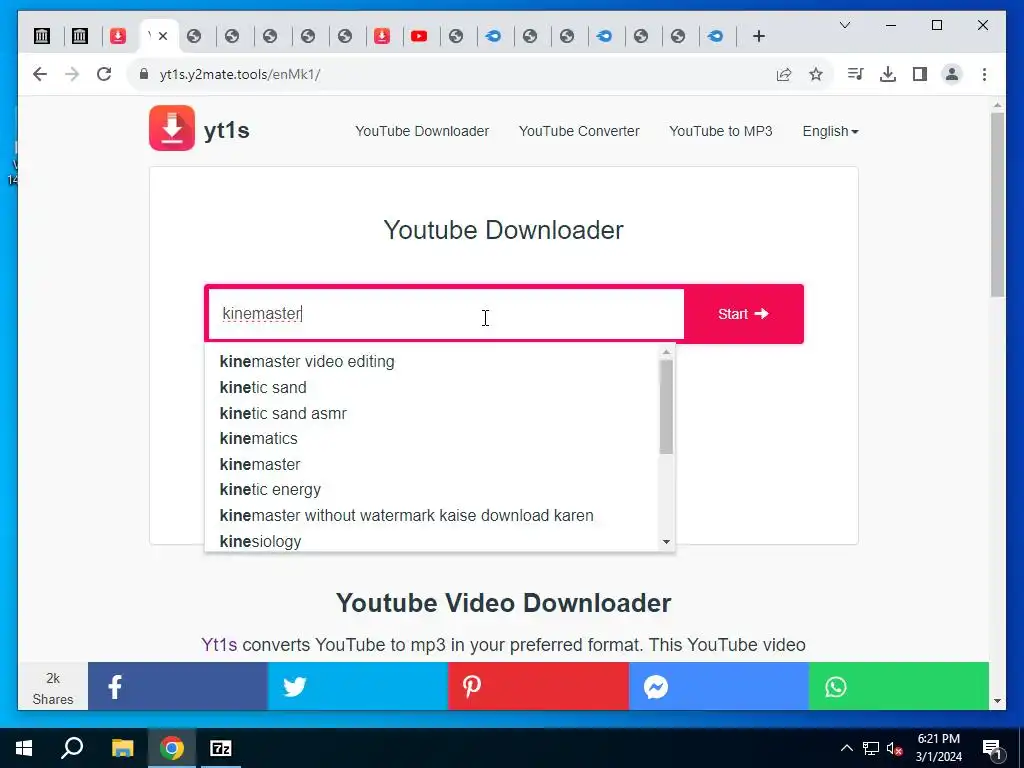Click the network tray icon
Image resolution: width=1024 pixels, height=768 pixels.
(871, 748)
